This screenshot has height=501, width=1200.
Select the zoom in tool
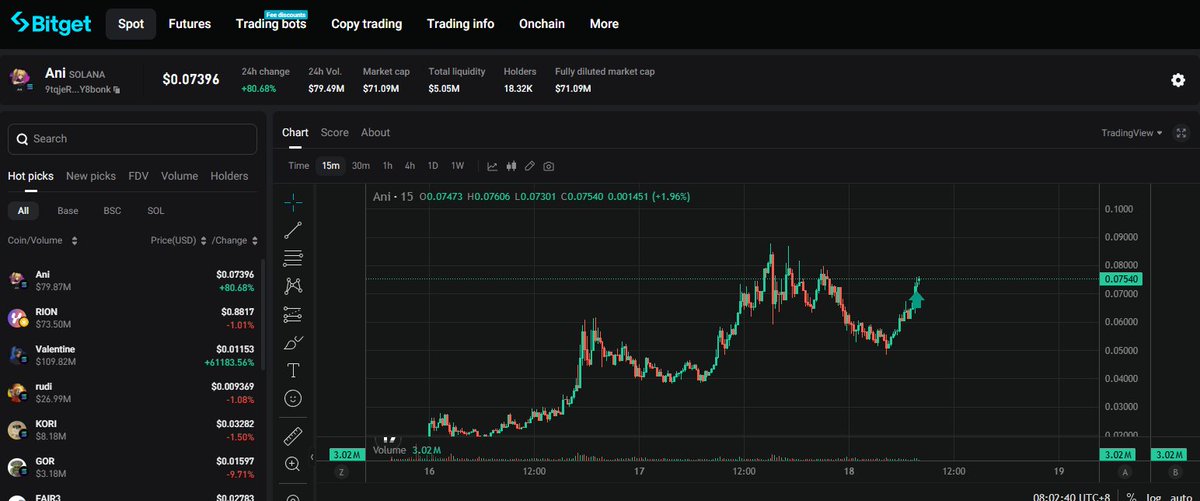pos(293,464)
